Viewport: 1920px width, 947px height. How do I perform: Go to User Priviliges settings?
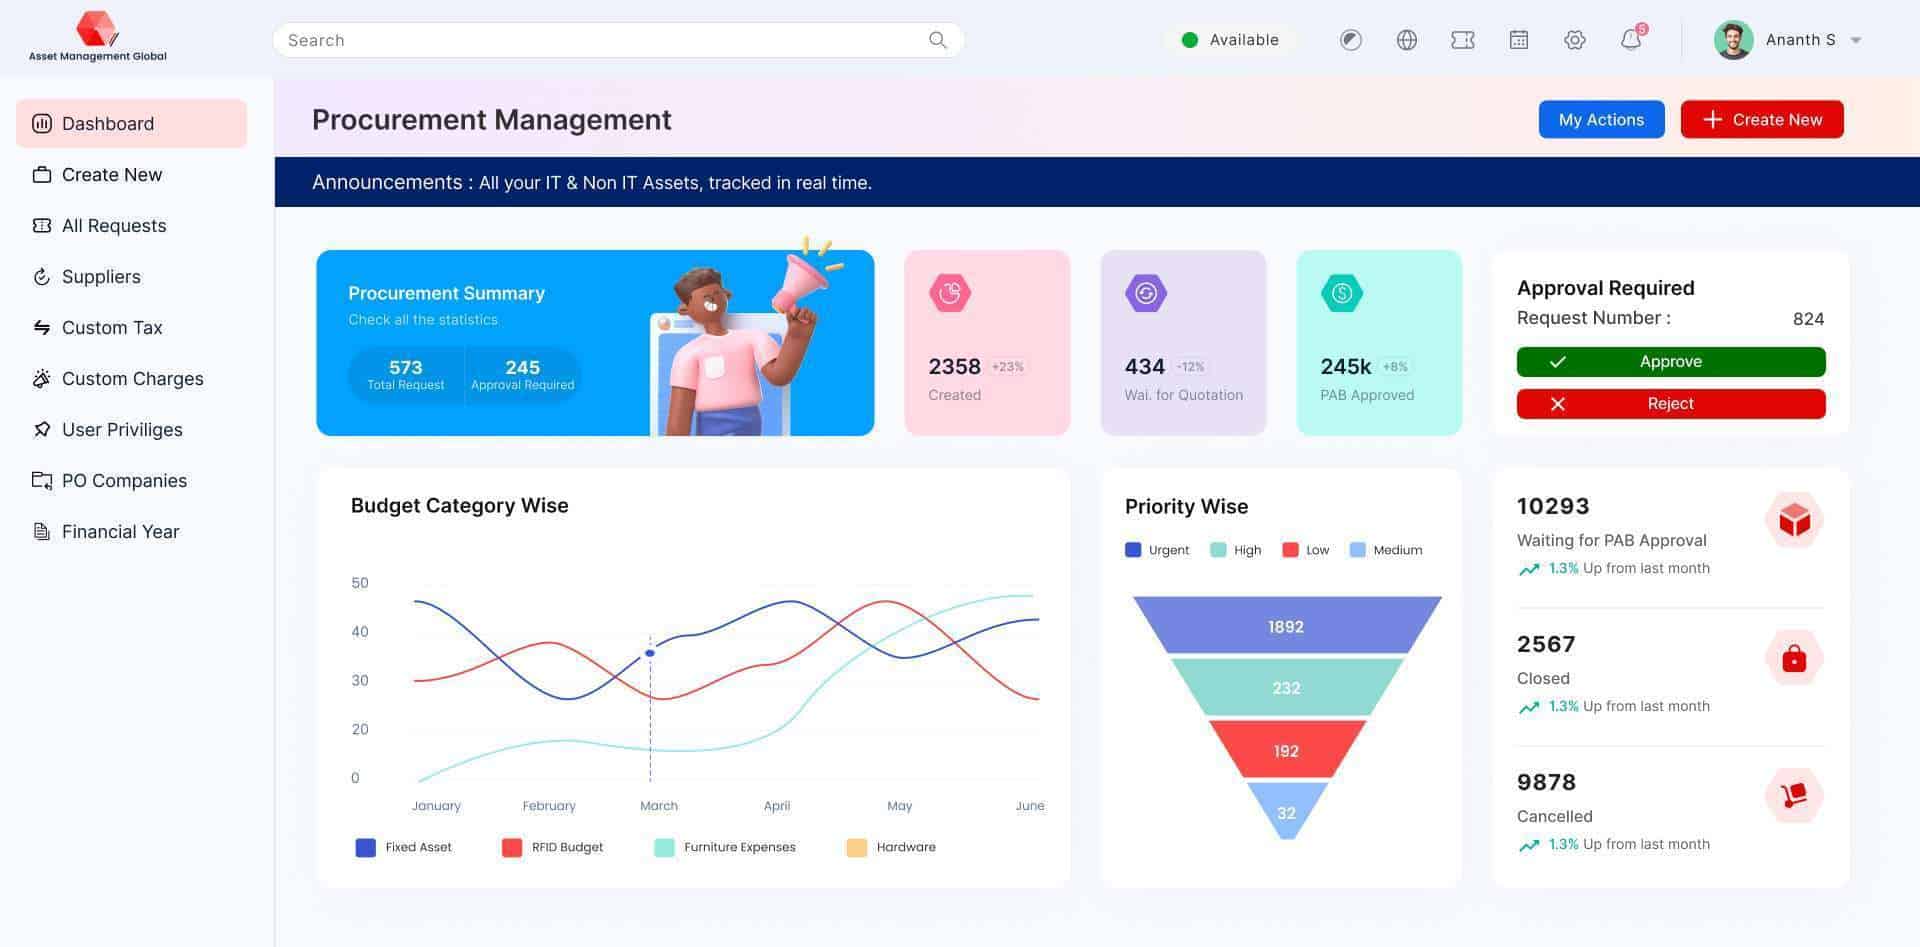(x=121, y=429)
